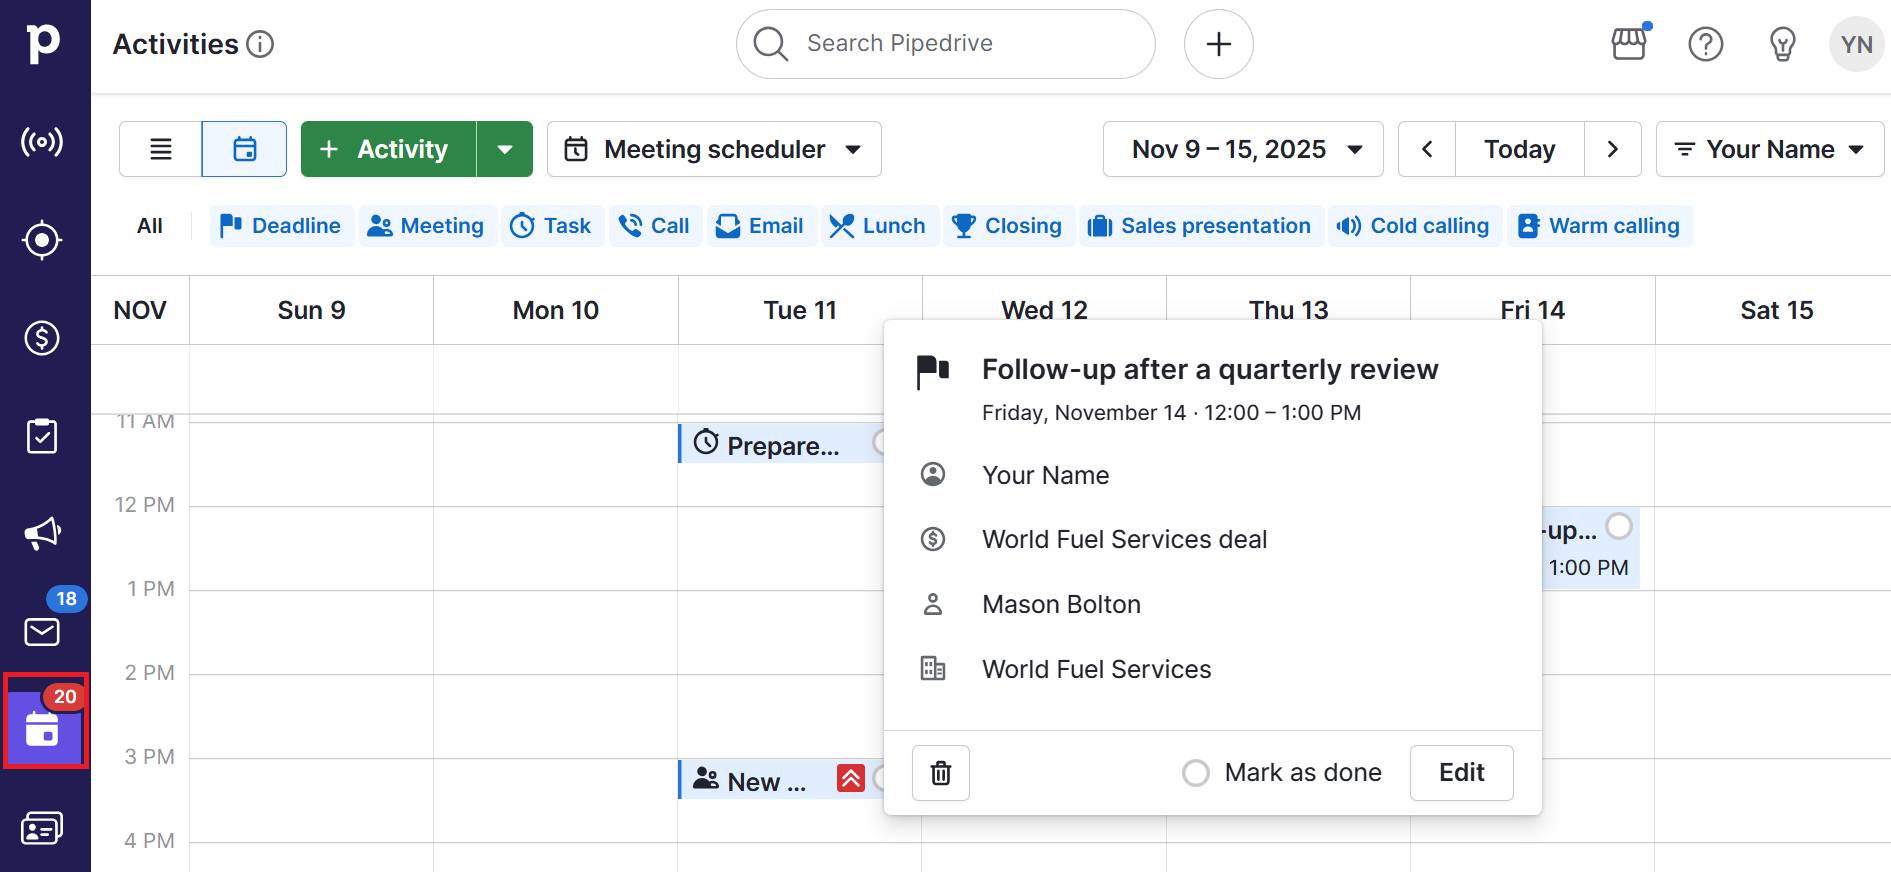The image size is (1891, 872).
Task: Switch to list view
Action: [x=161, y=149]
